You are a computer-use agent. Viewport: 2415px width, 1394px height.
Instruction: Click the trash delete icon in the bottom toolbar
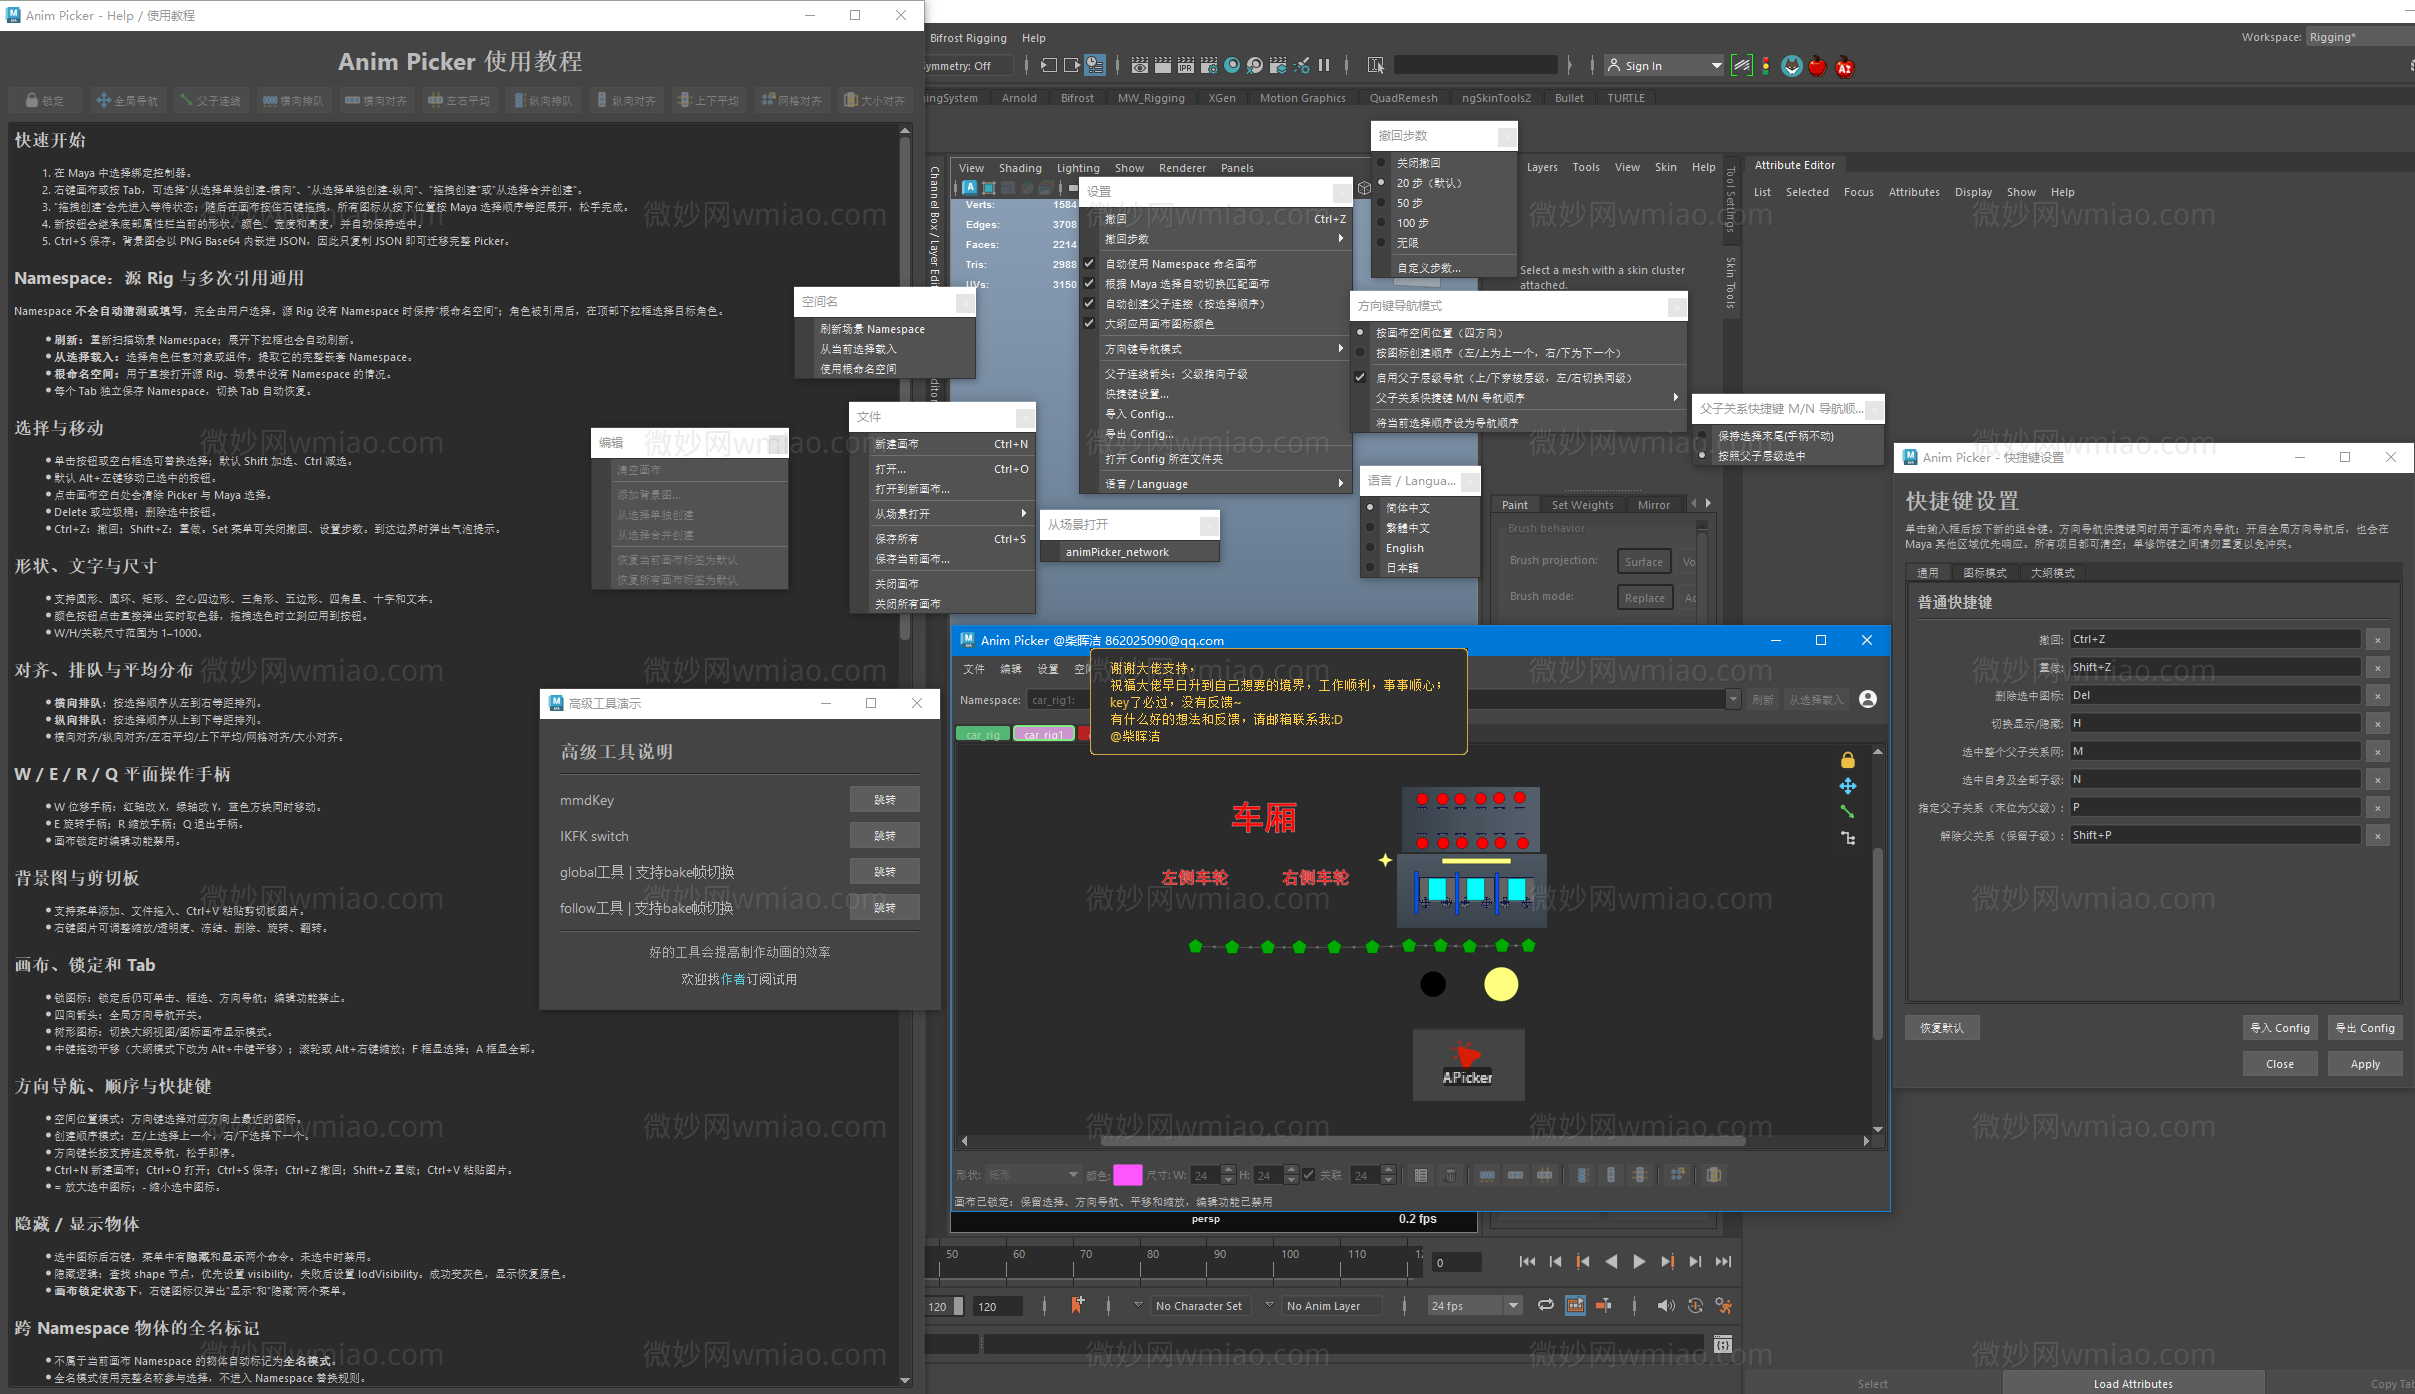tap(1450, 1175)
